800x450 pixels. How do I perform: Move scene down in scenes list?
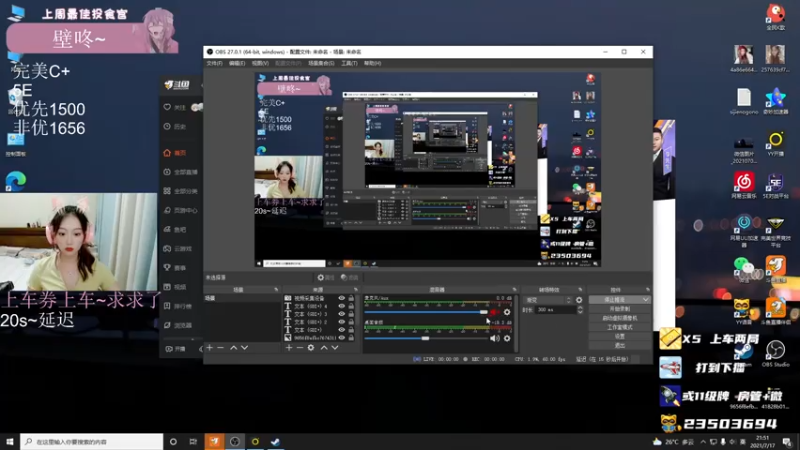(244, 347)
